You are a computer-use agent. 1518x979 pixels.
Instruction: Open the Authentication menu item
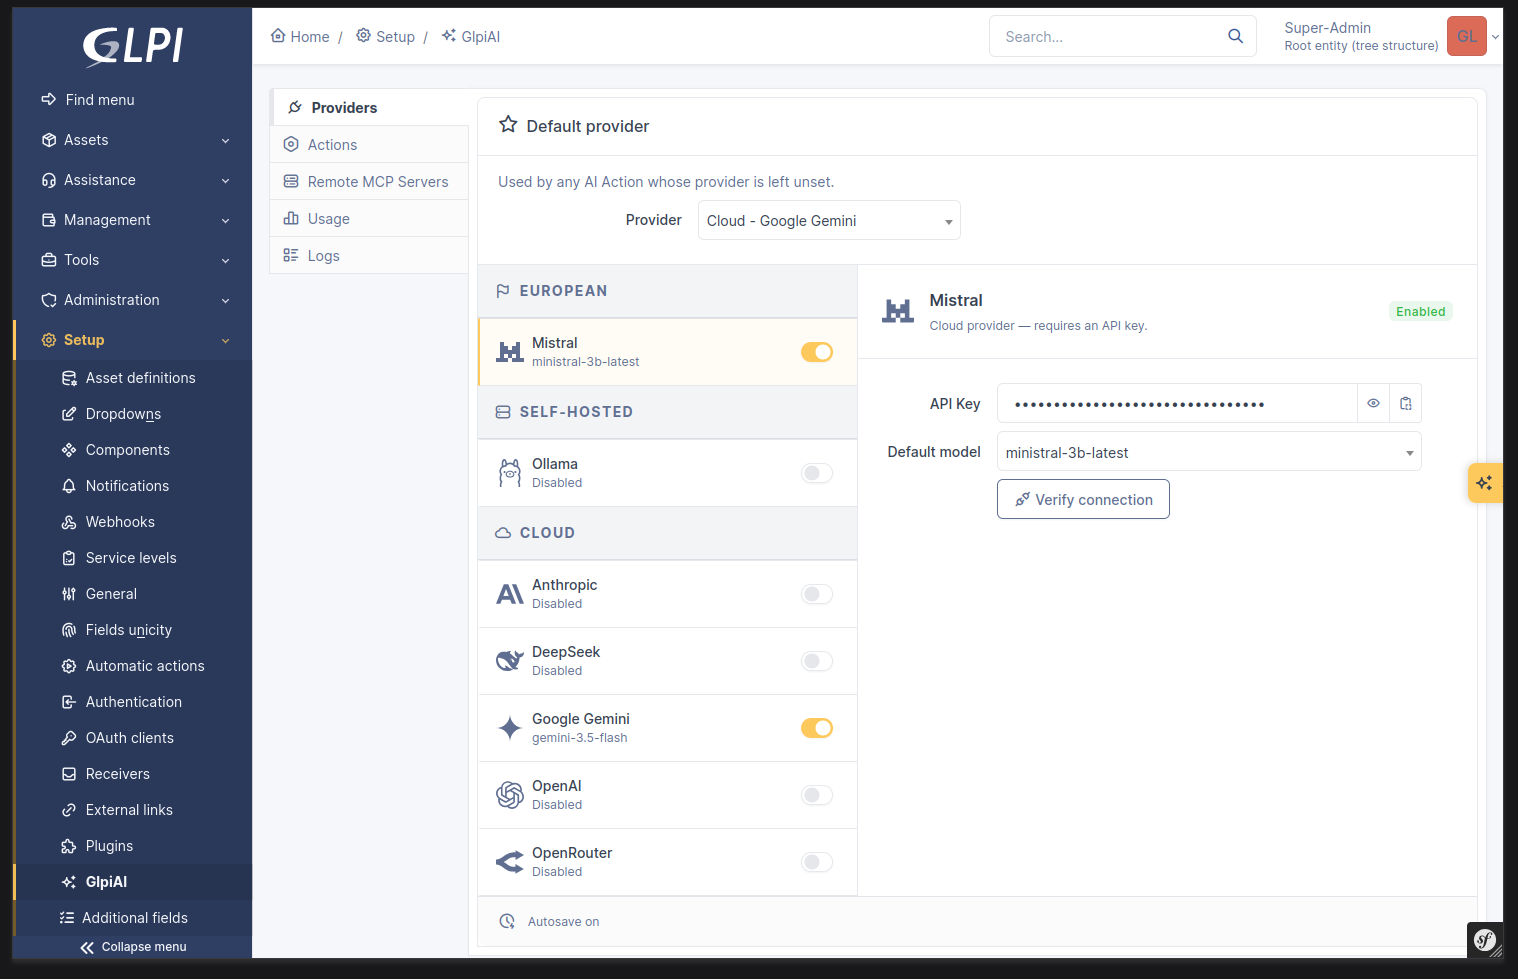coord(134,702)
